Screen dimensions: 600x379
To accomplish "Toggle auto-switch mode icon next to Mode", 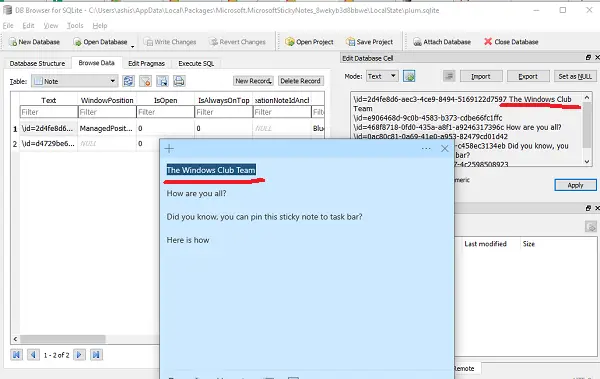I will point(409,76).
